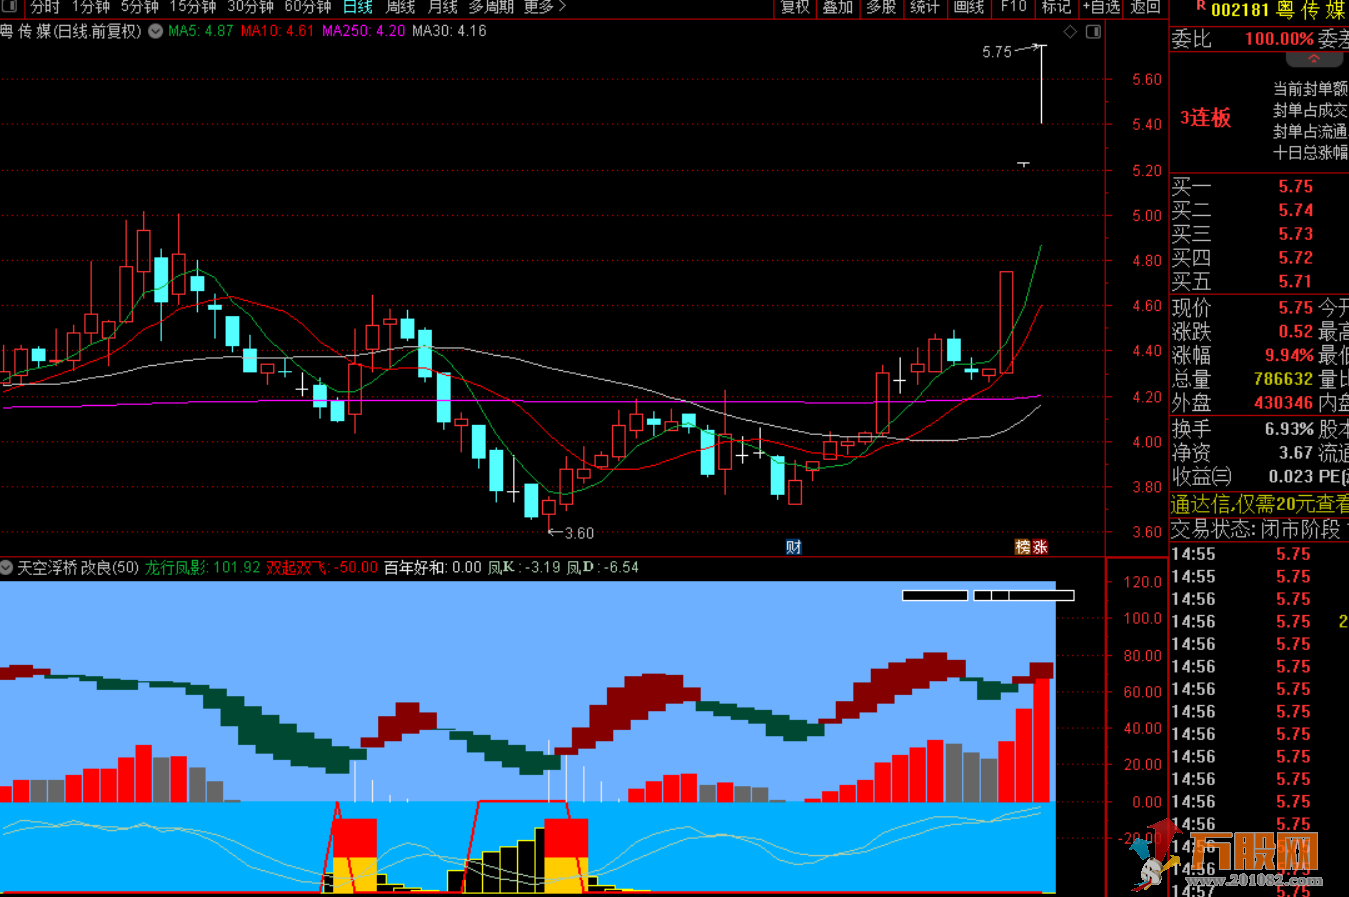Click the diamond icon in chart header
Screen dimensions: 1349x897
(1070, 31)
